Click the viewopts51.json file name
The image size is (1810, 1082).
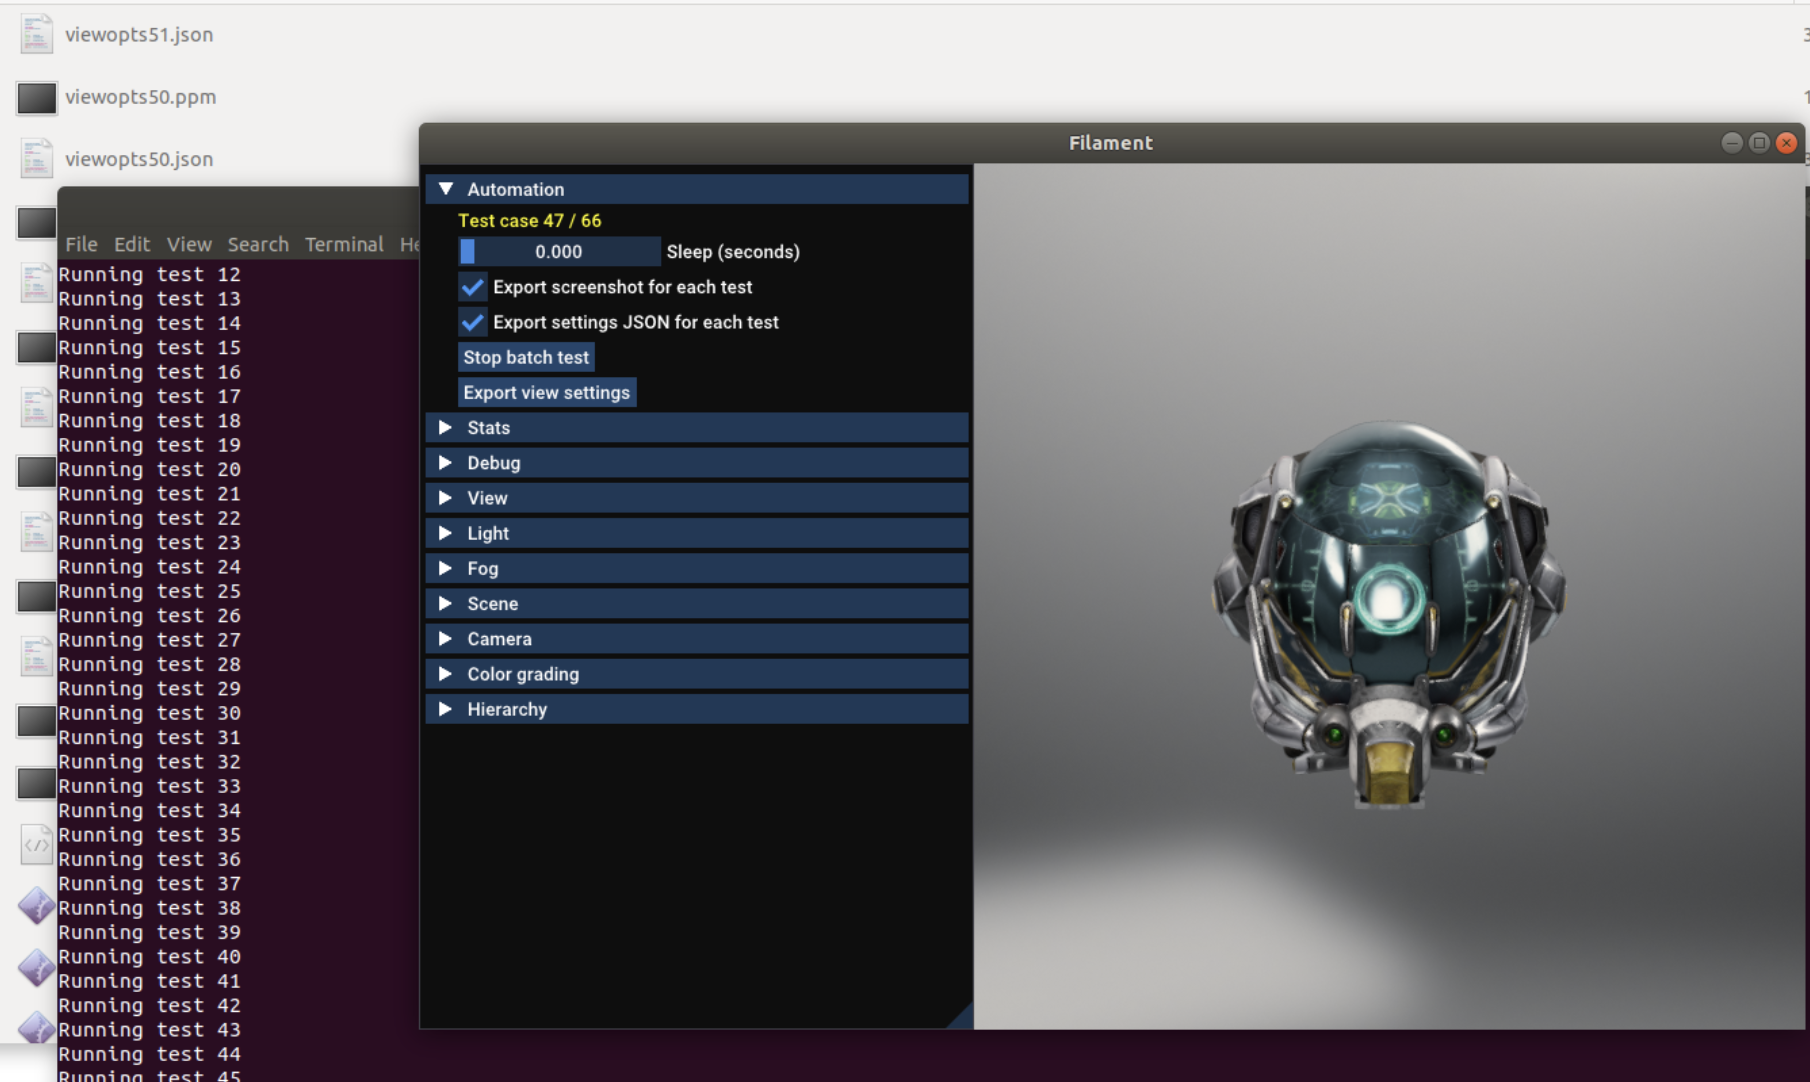coord(139,35)
